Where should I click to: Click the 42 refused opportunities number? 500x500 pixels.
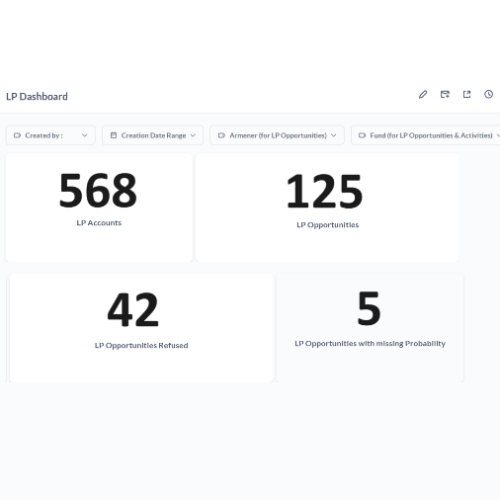point(133,310)
